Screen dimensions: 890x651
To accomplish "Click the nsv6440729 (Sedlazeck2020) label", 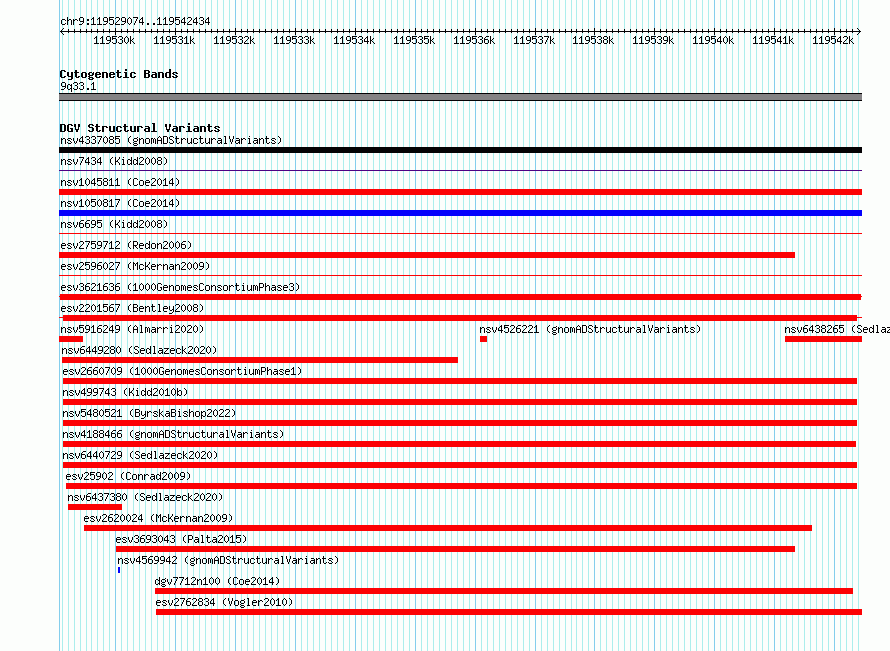I will coord(140,455).
